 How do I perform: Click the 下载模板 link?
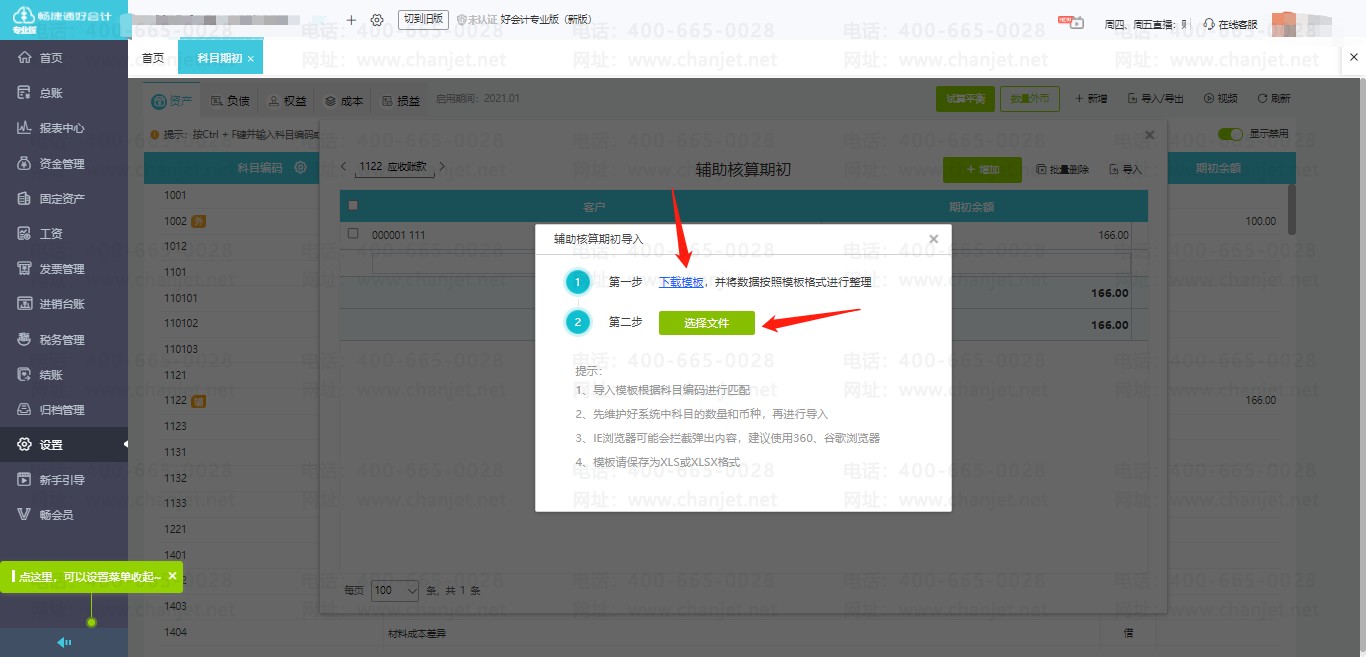pos(681,283)
